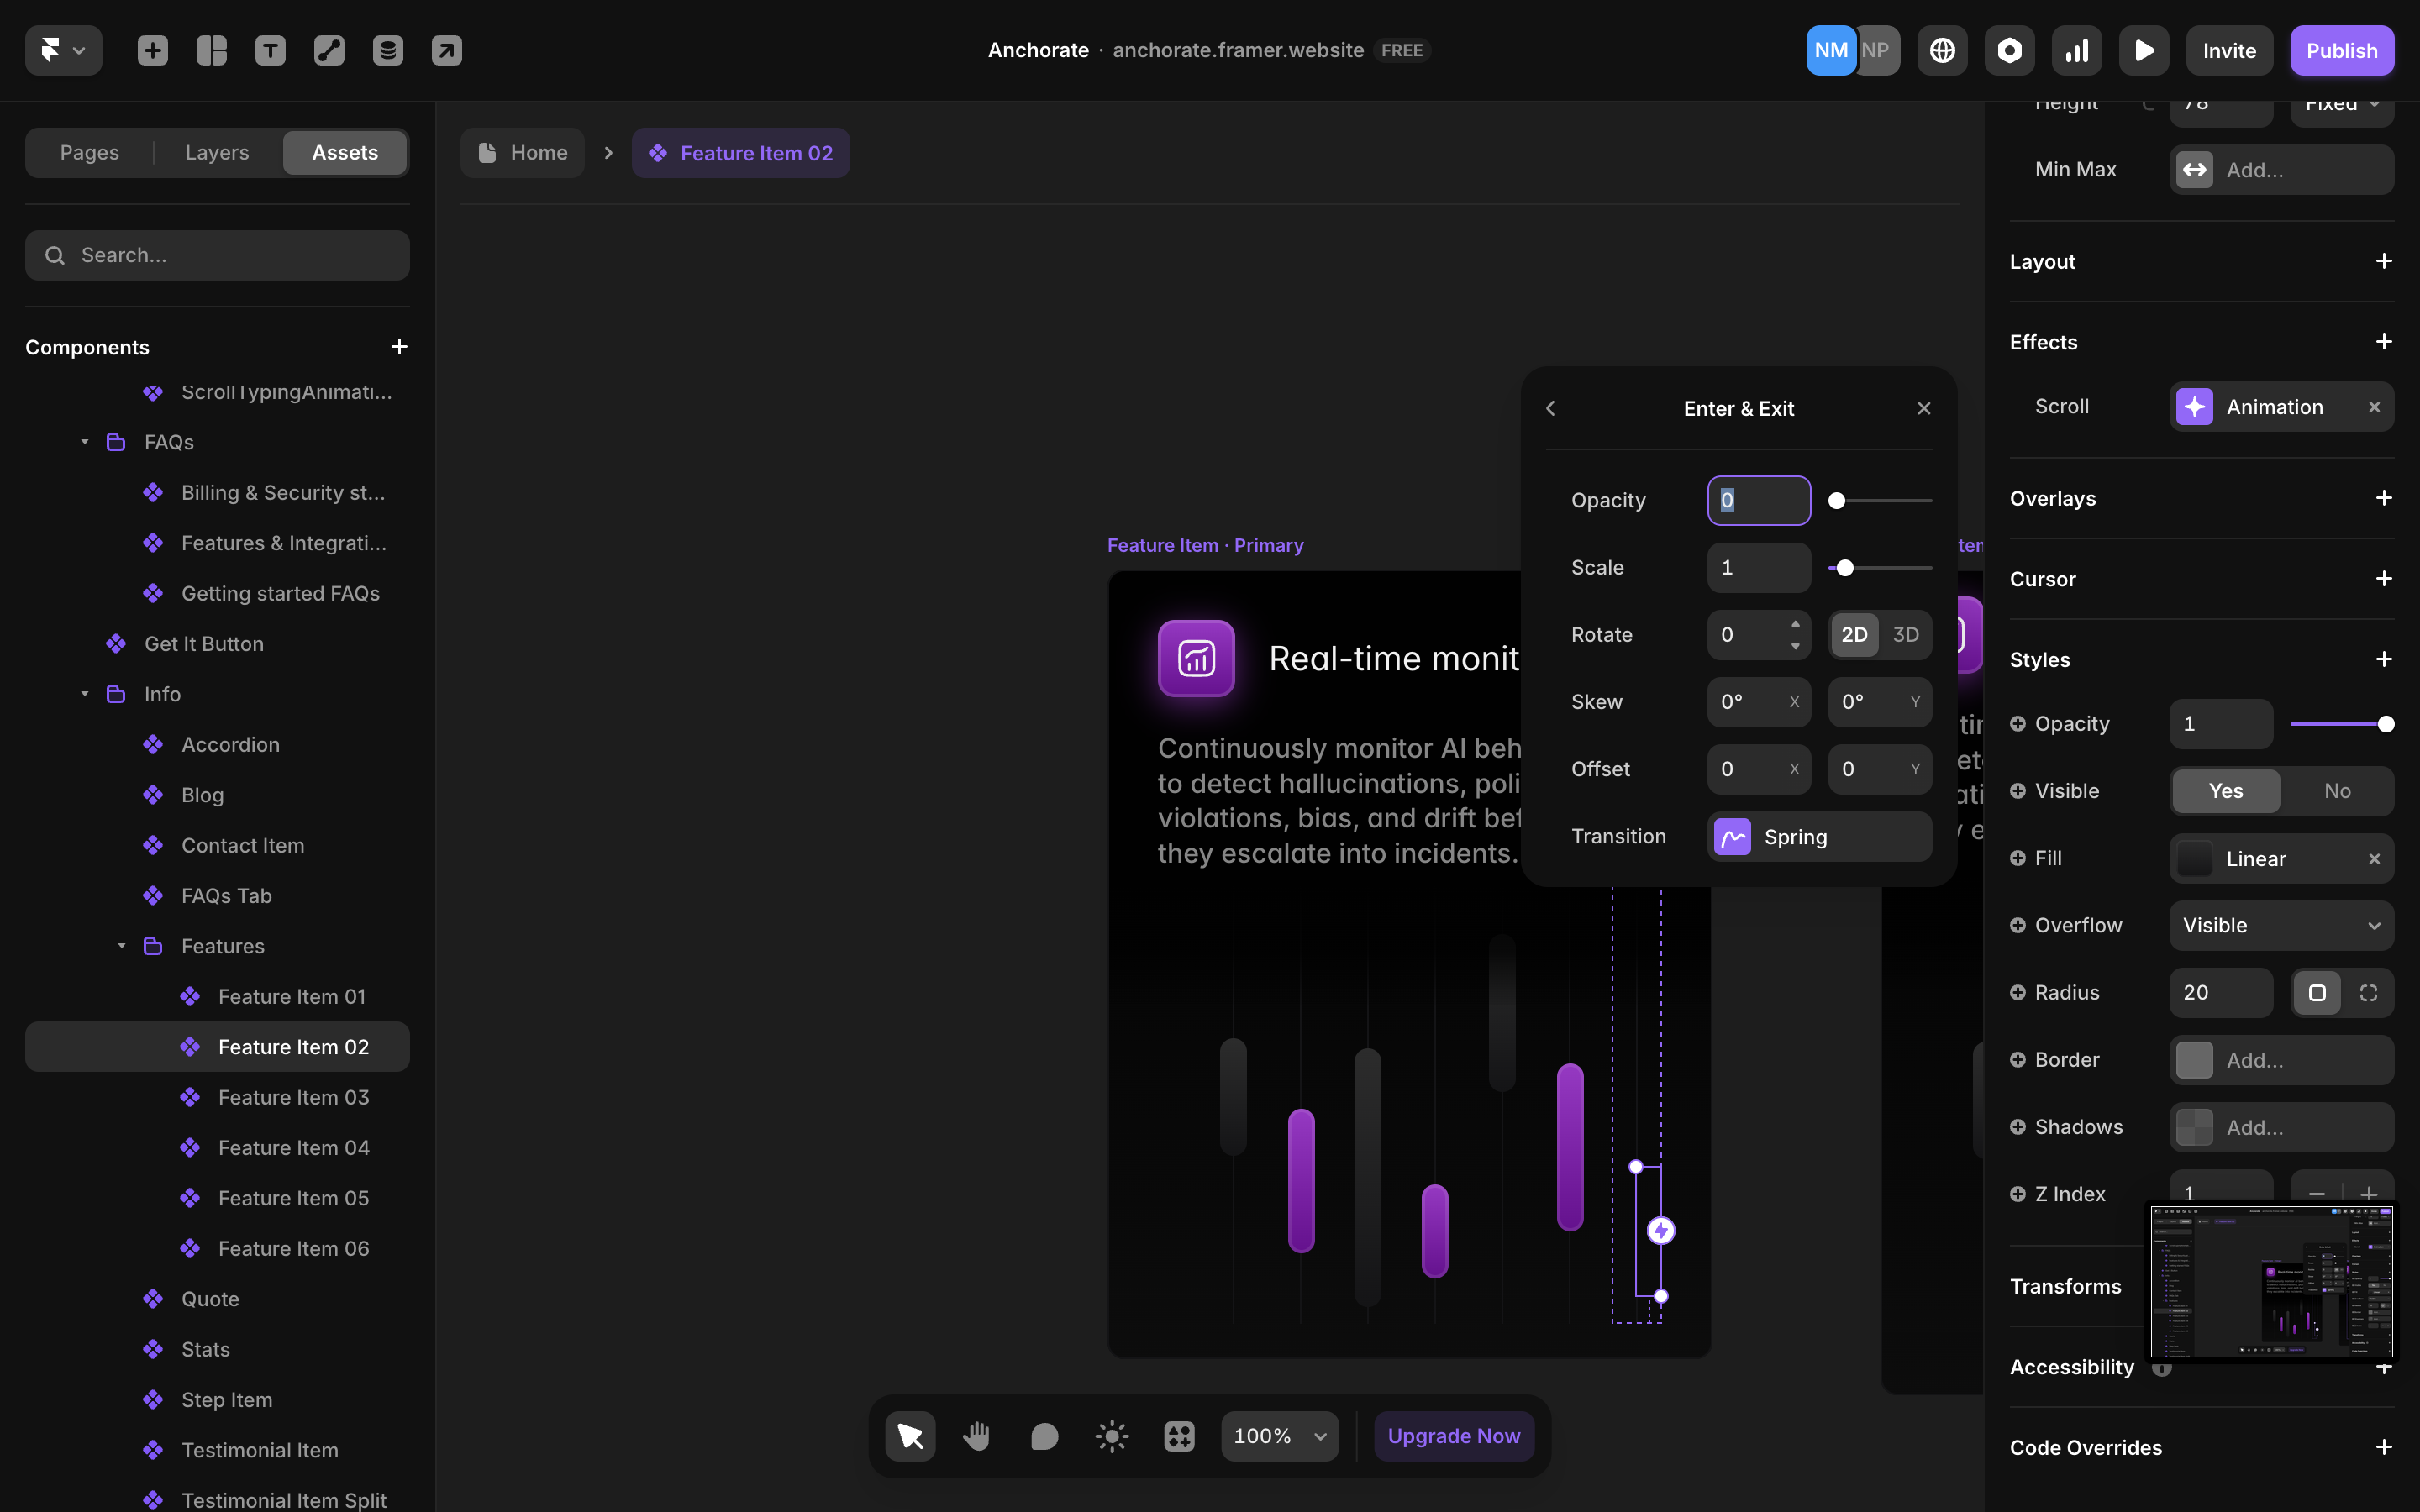Open the zoom level dropdown
This screenshot has width=2420, height=1512.
1279,1435
